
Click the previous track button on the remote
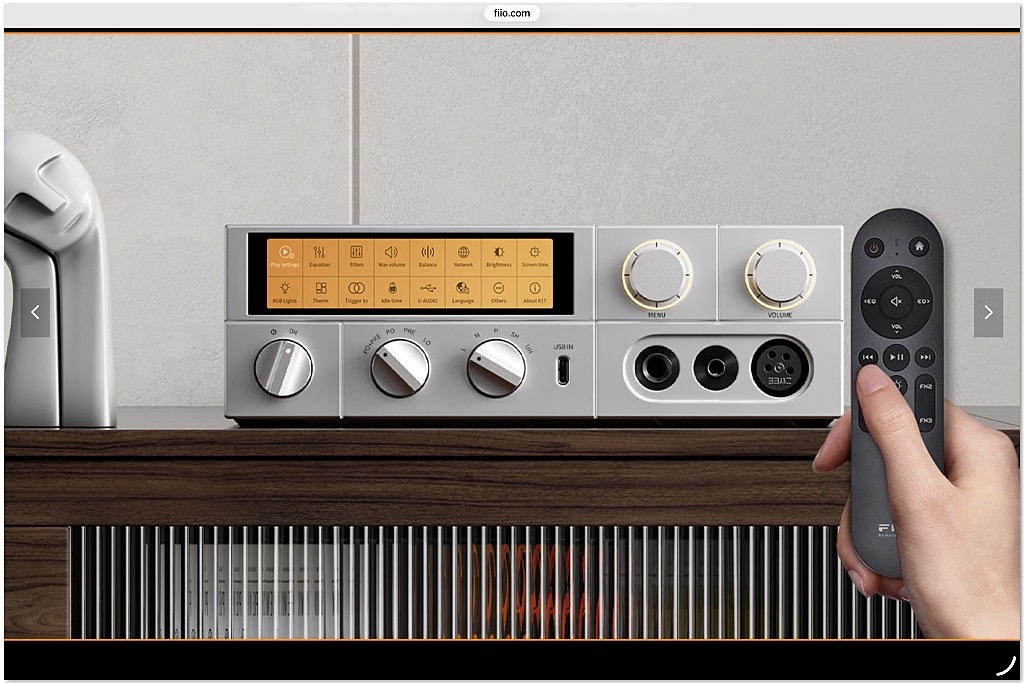pyautogui.click(x=868, y=357)
